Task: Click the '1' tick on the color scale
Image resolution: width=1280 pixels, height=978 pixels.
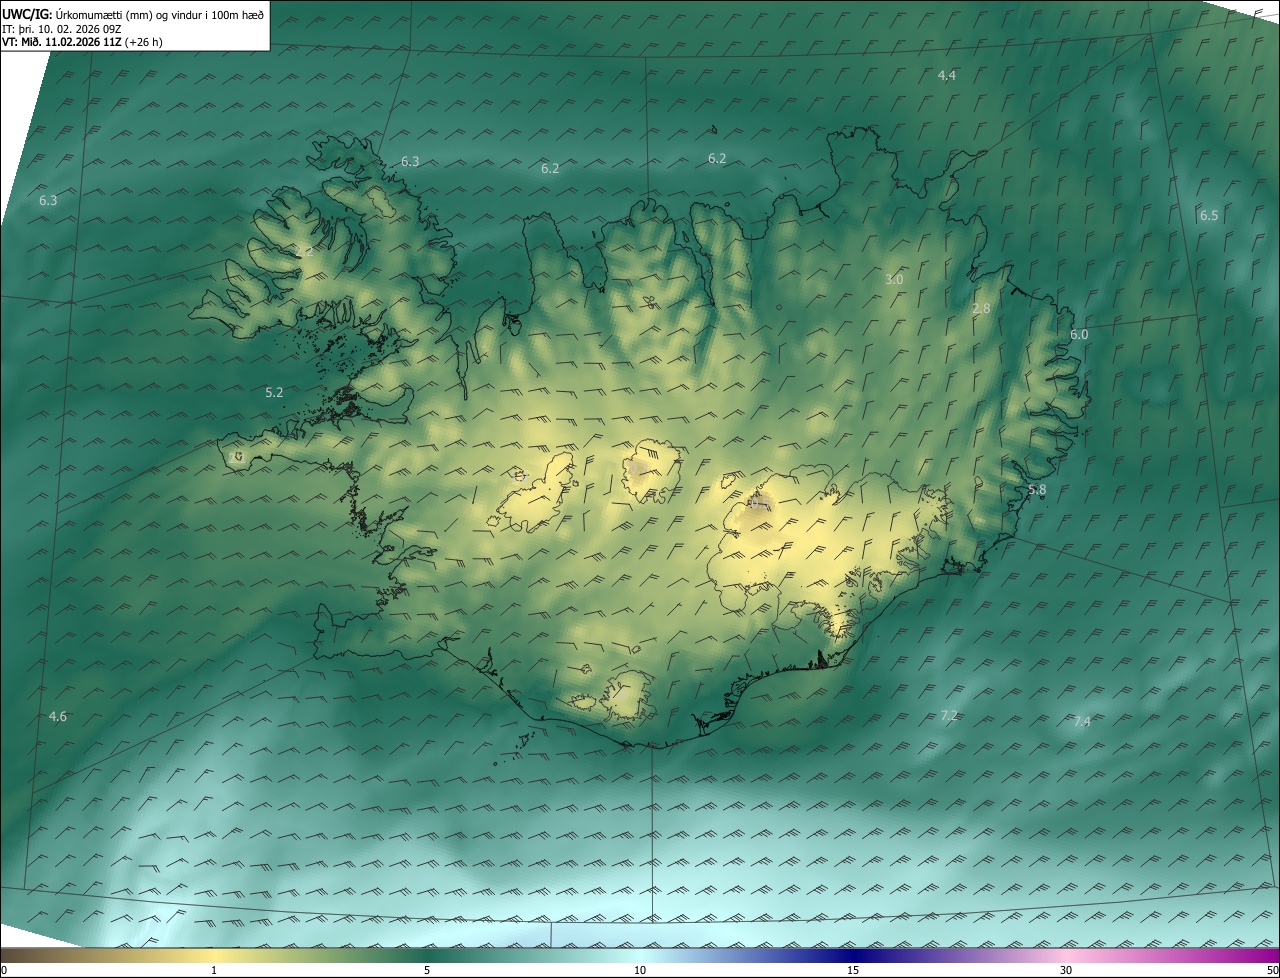Action: coord(214,970)
